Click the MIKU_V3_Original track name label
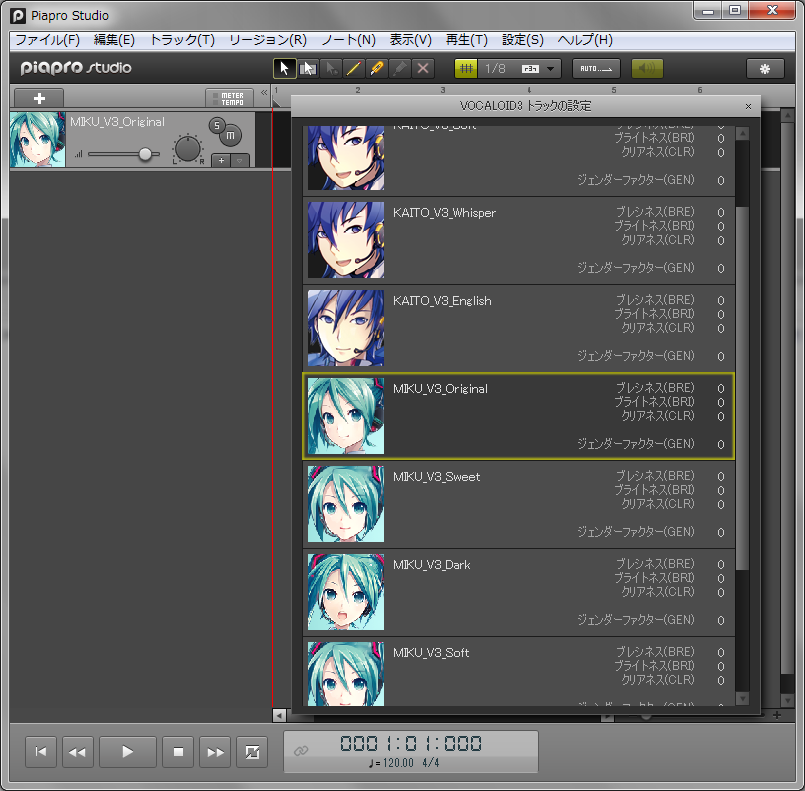 click(117, 122)
